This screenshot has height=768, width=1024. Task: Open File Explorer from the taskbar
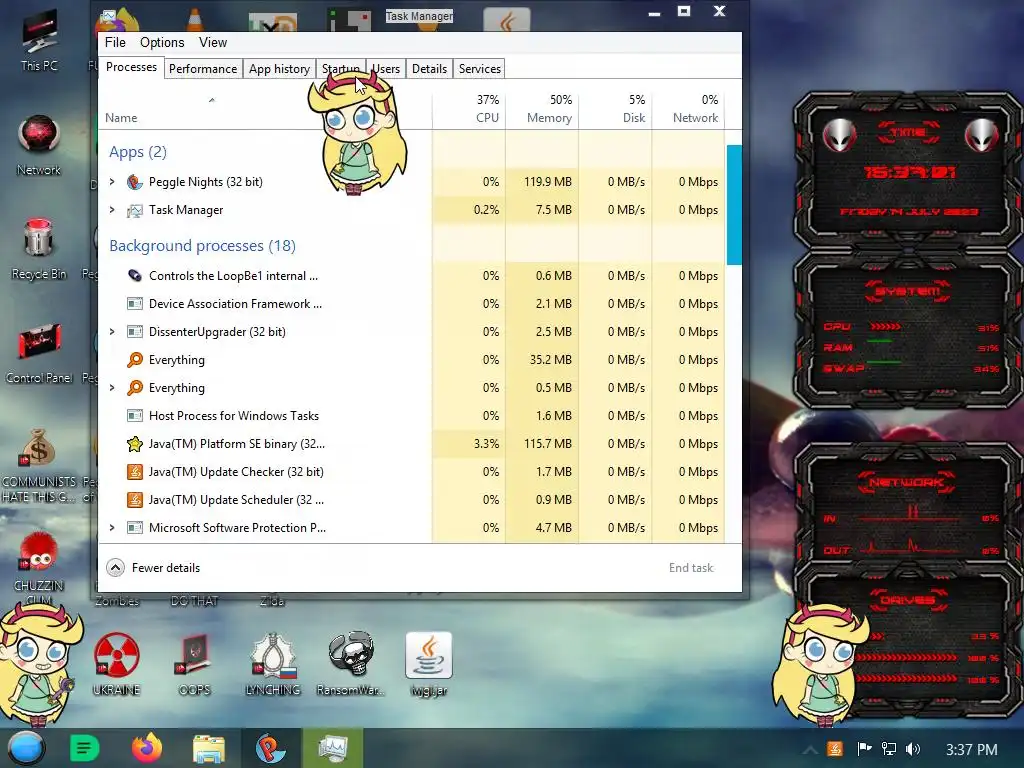(x=208, y=748)
